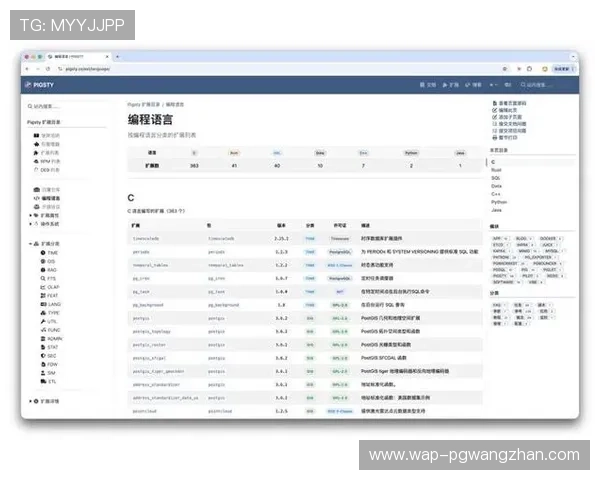Viewport: 600px width, 480px height.
Task: Click the FUNC category in sidebar
Action: 53,332
